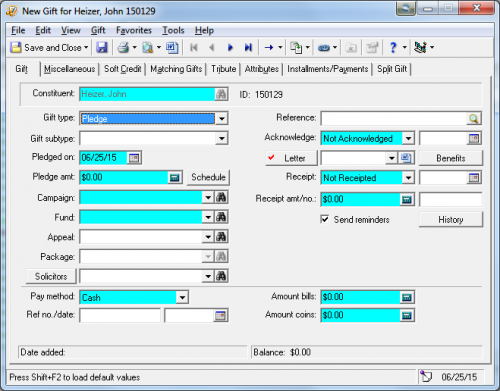This screenshot has width=500, height=391.
Task: Switch to the Tribute tab
Action: coord(223,69)
